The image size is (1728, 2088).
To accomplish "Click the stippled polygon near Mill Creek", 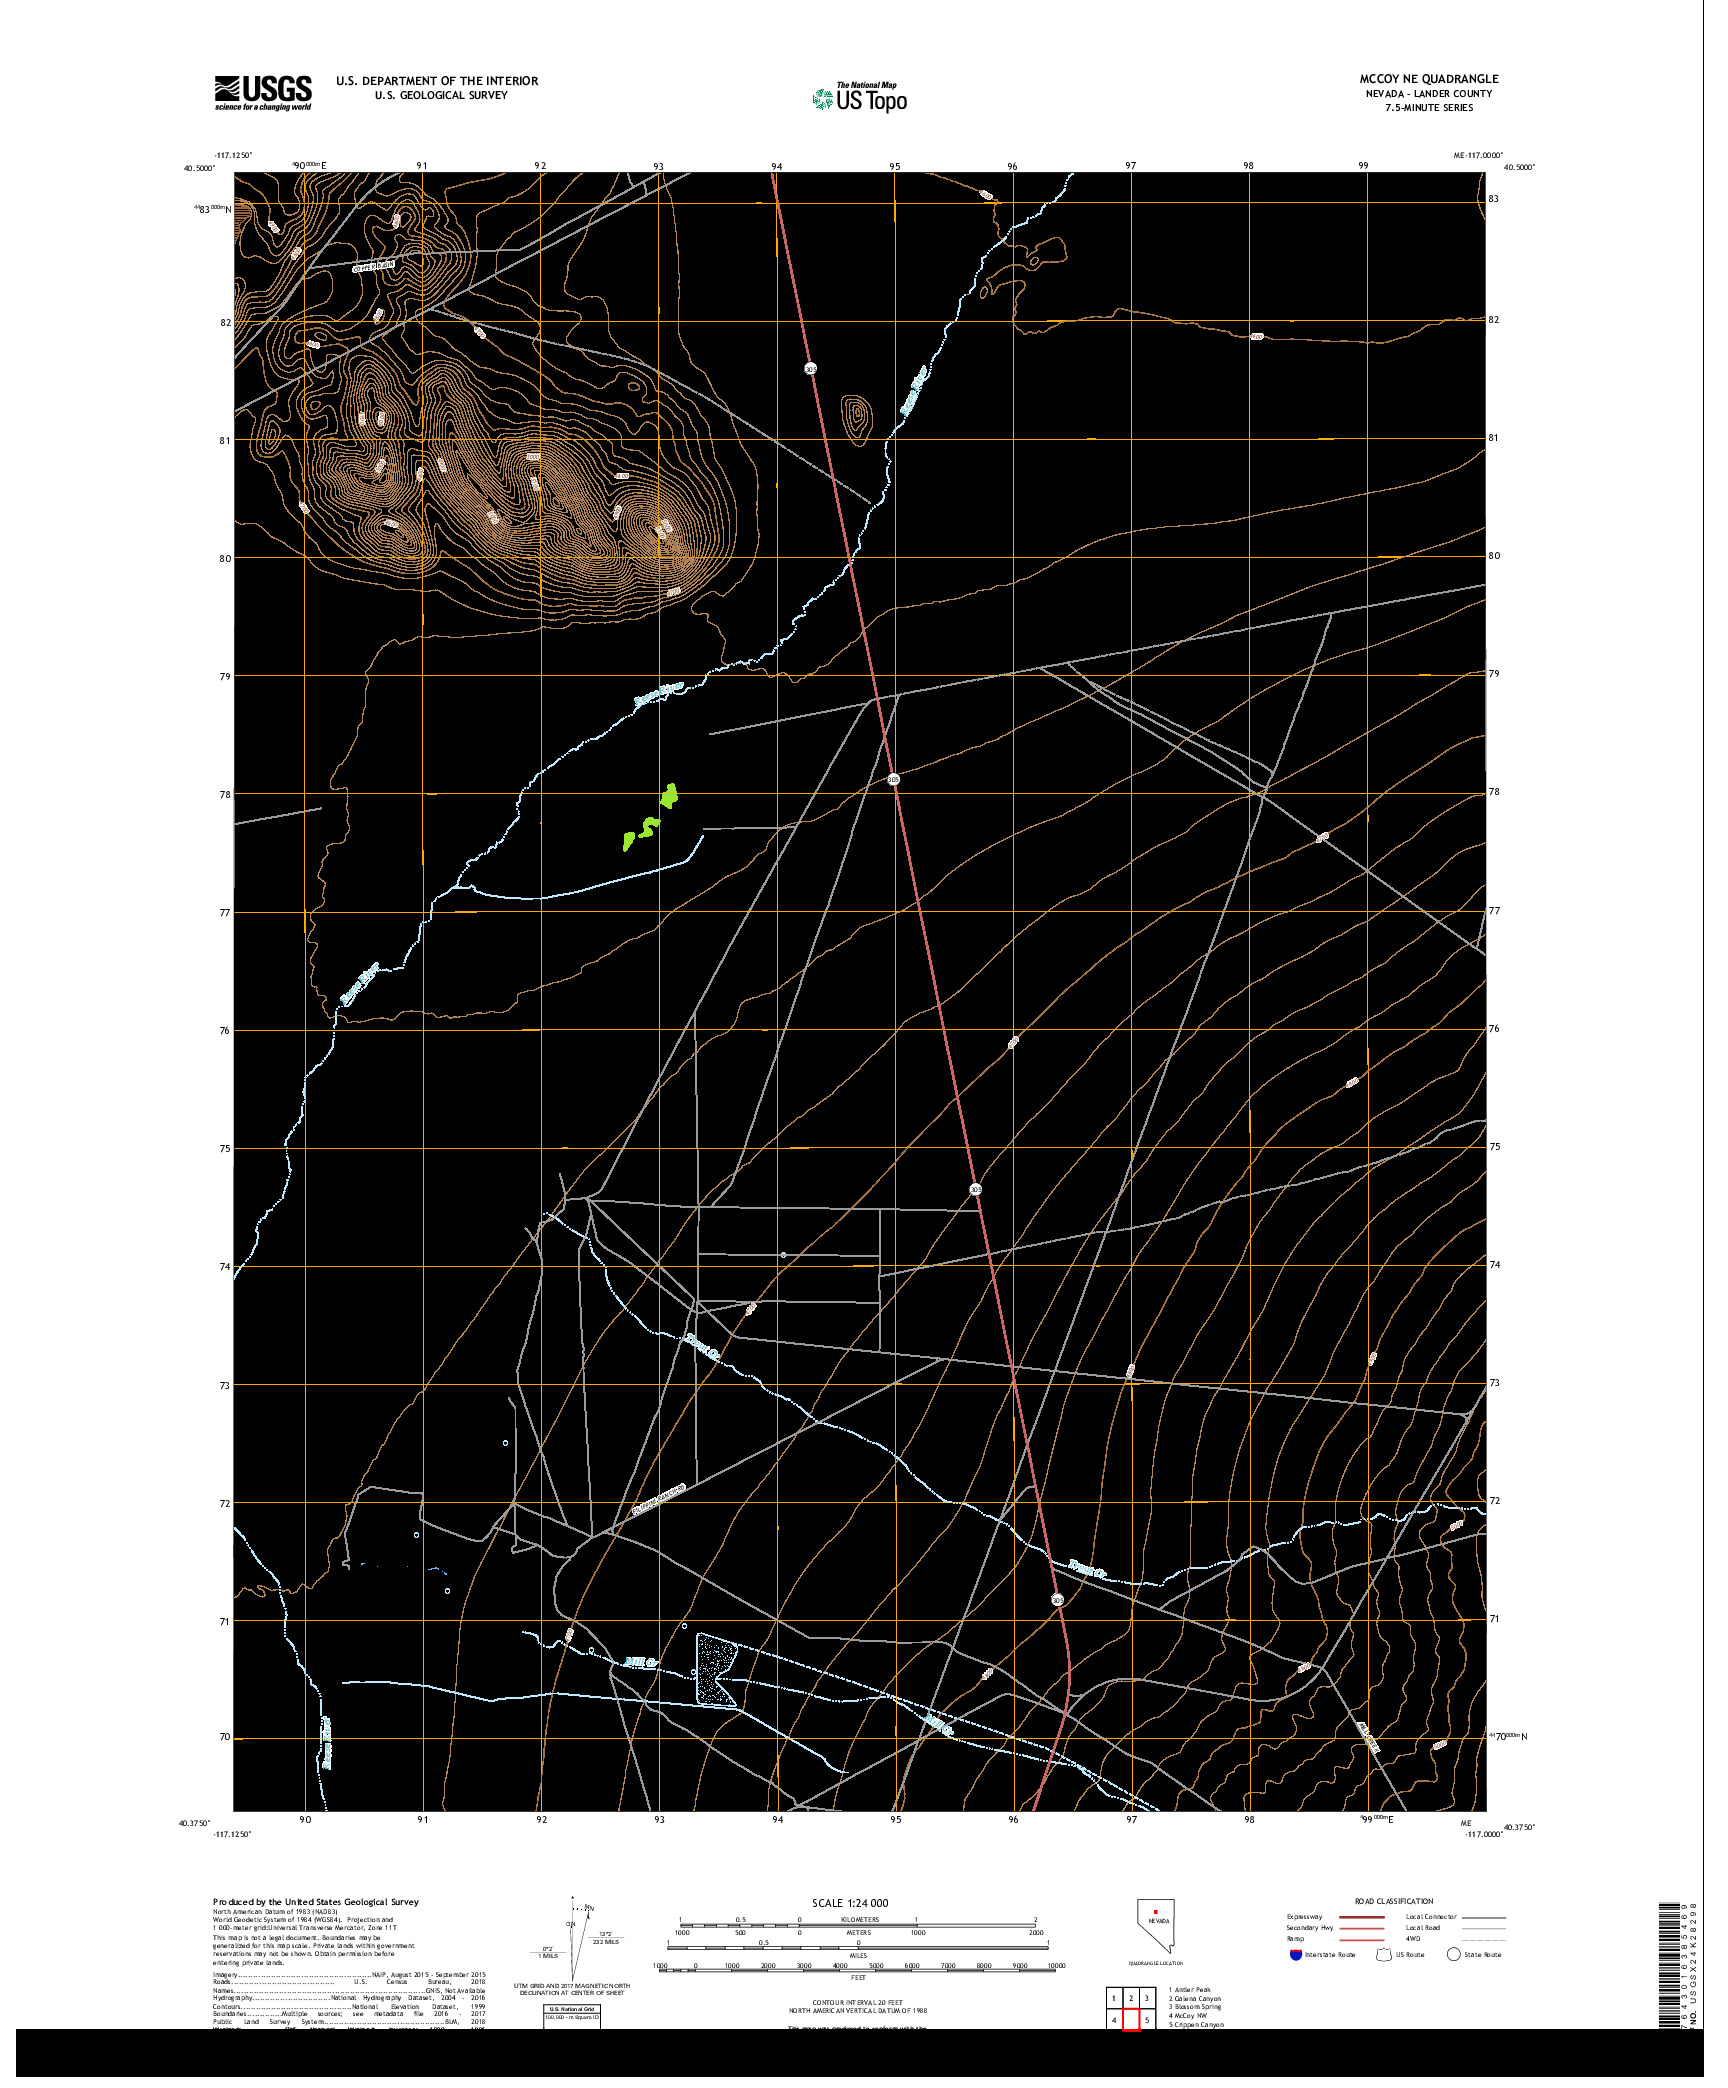I will pos(716,1669).
